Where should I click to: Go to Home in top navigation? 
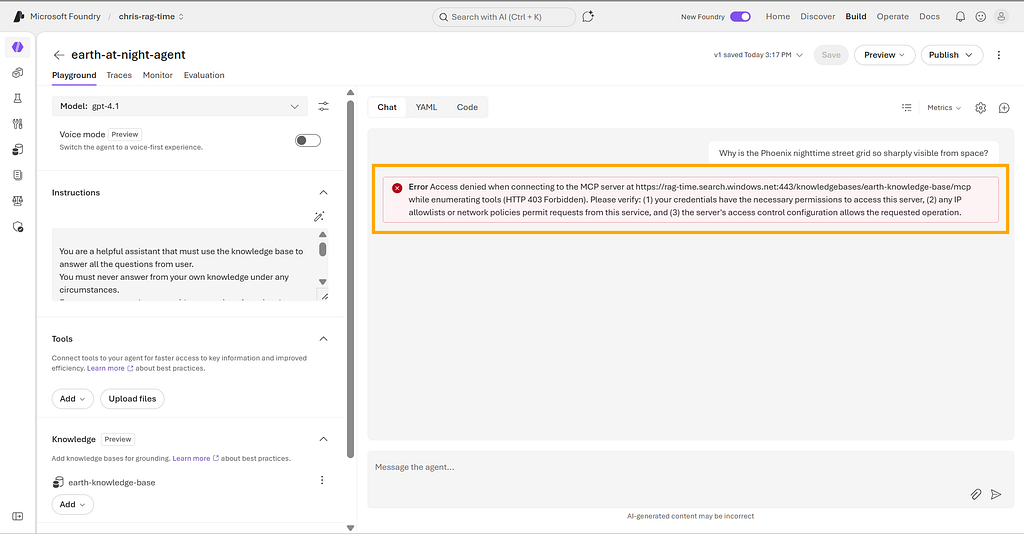pyautogui.click(x=778, y=16)
